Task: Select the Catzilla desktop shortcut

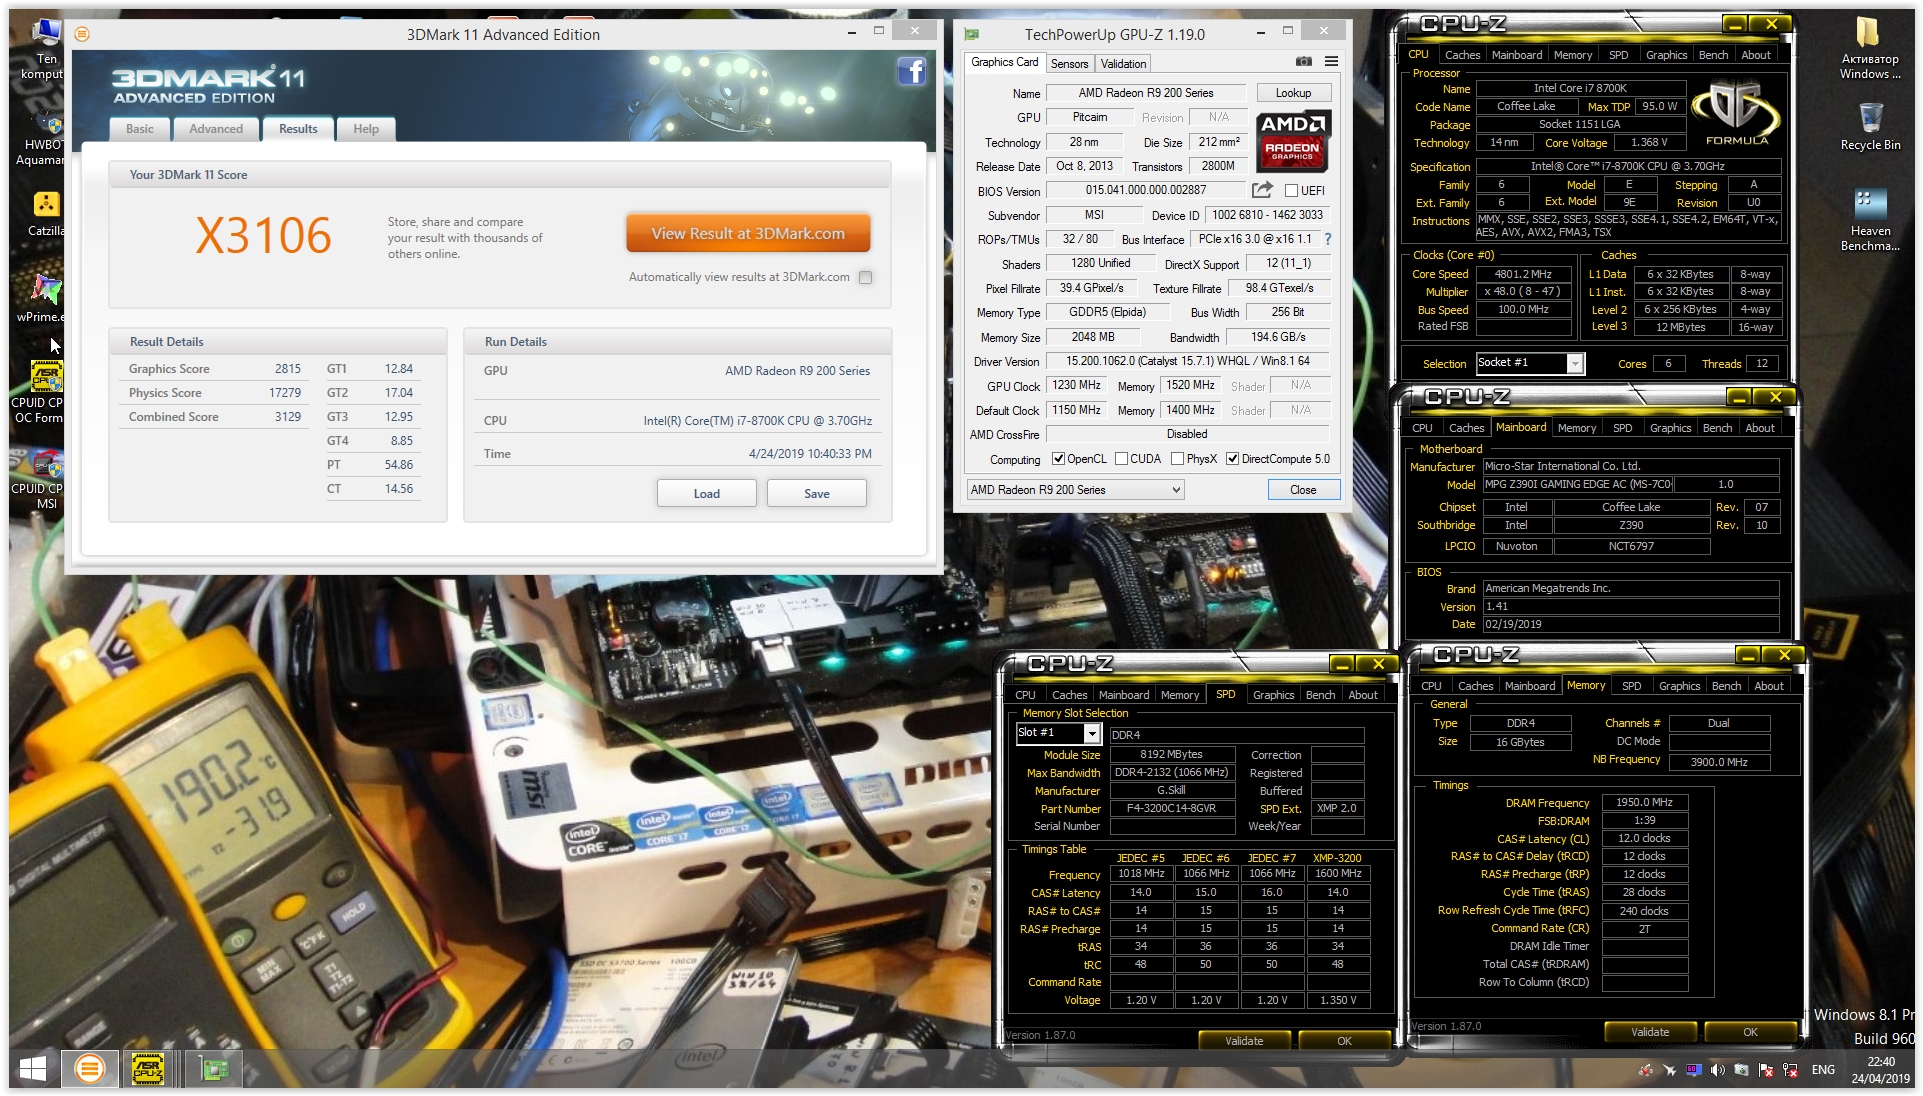Action: [46, 213]
